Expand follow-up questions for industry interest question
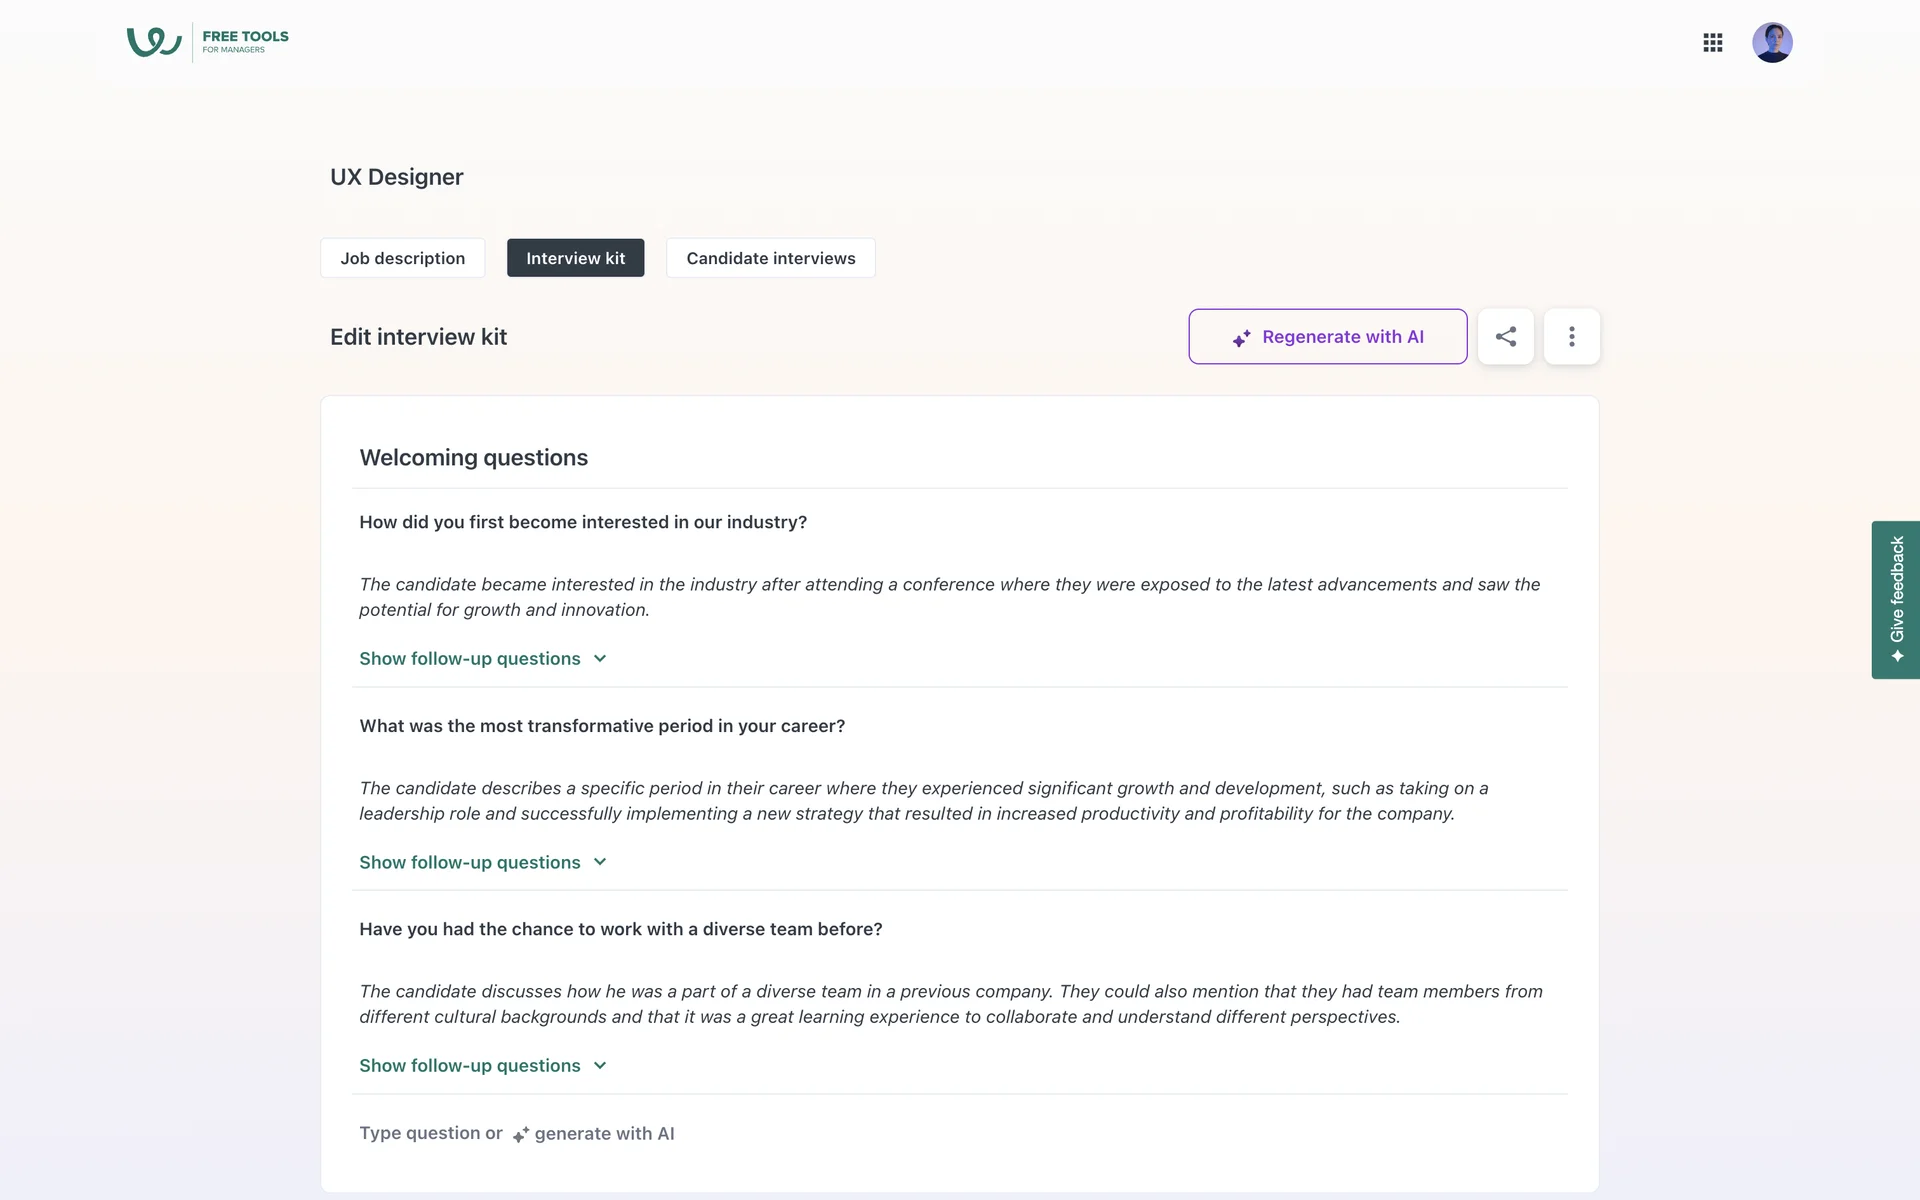The image size is (1920, 1200). [x=483, y=659]
